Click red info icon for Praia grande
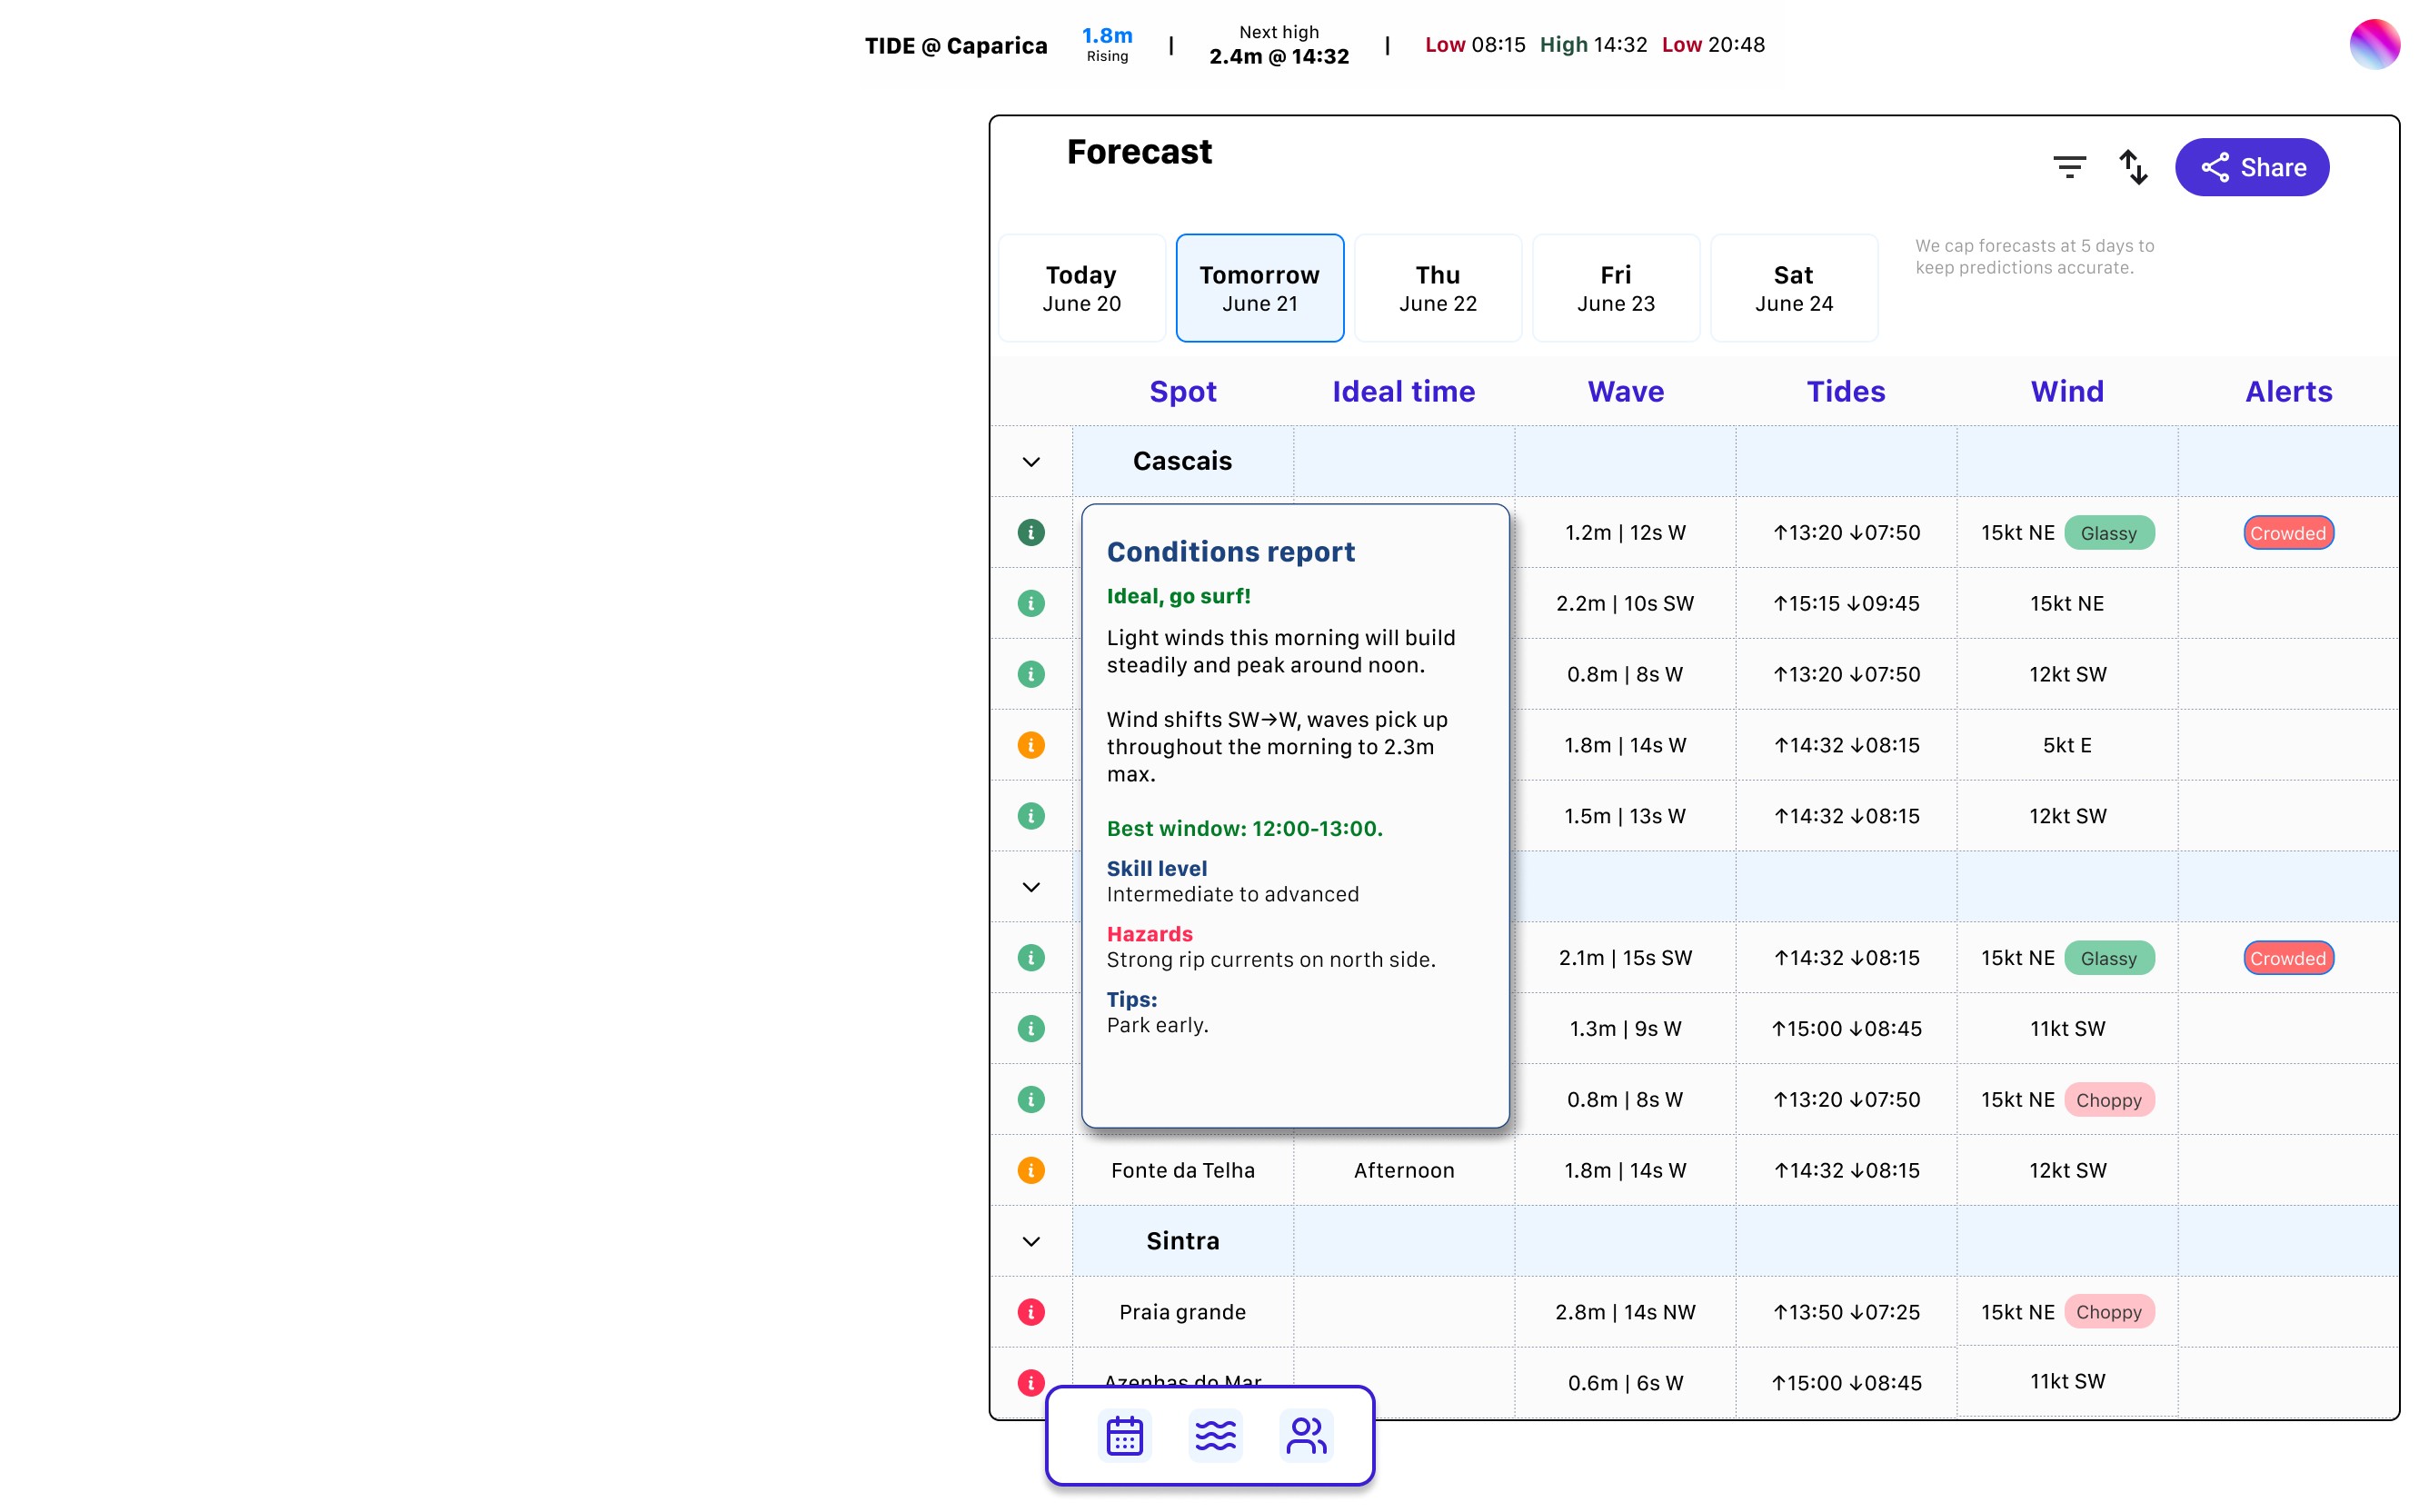Screen dimensions: 2419x1512 [1031, 1312]
